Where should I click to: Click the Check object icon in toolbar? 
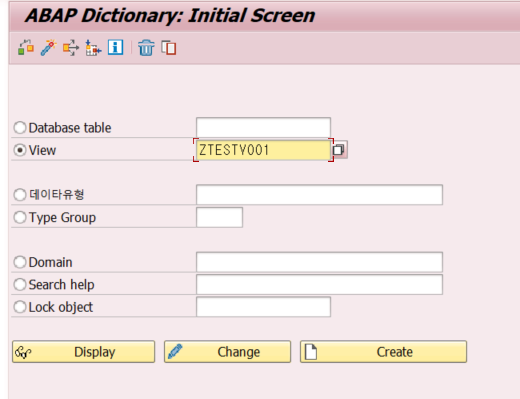(x=26, y=47)
